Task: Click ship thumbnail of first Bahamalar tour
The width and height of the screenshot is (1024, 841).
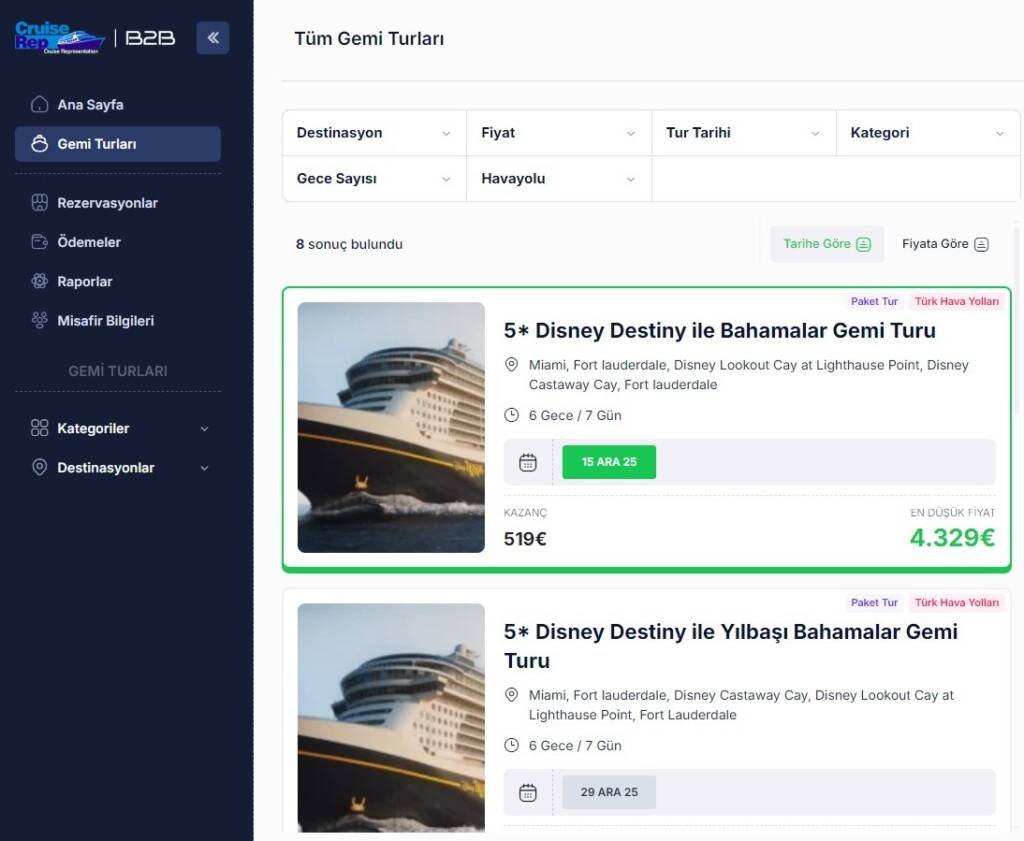Action: coord(391,428)
